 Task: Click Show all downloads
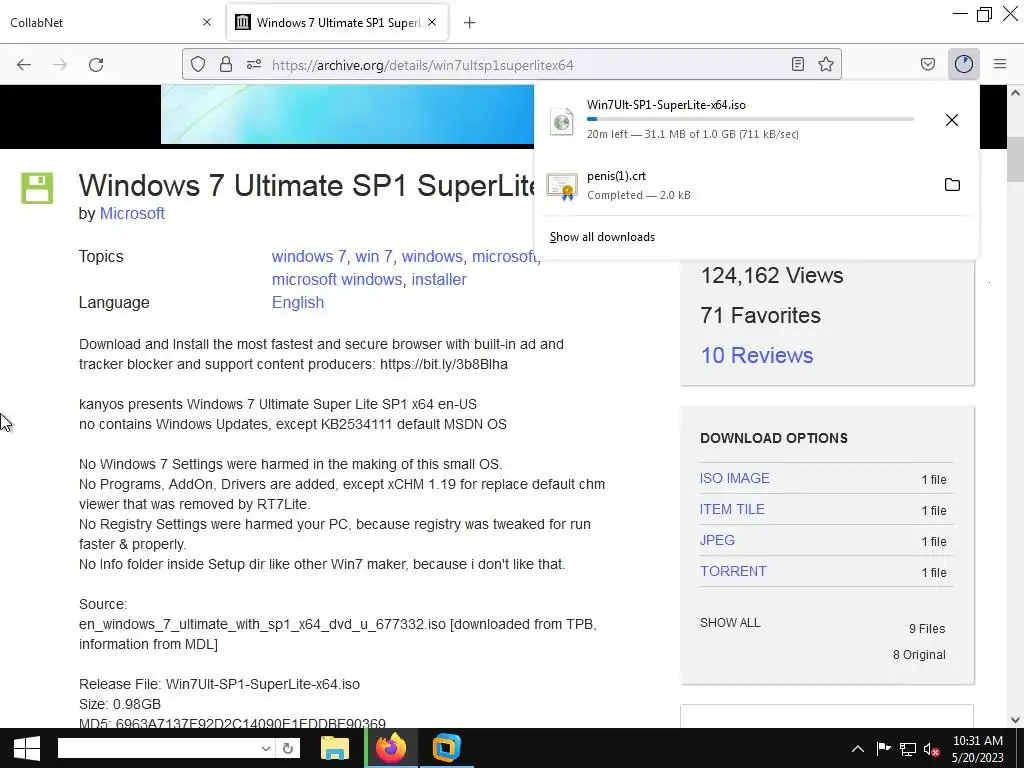(x=602, y=237)
